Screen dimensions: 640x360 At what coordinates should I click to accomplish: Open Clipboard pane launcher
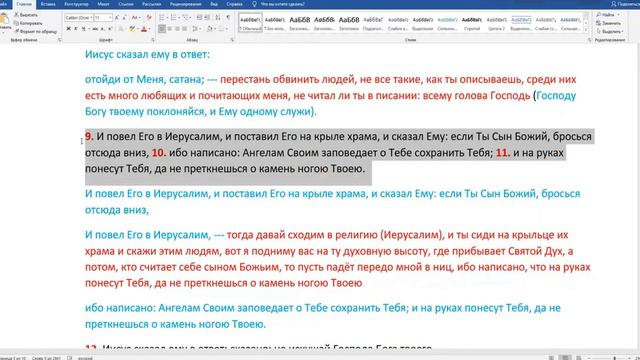[x=60, y=40]
